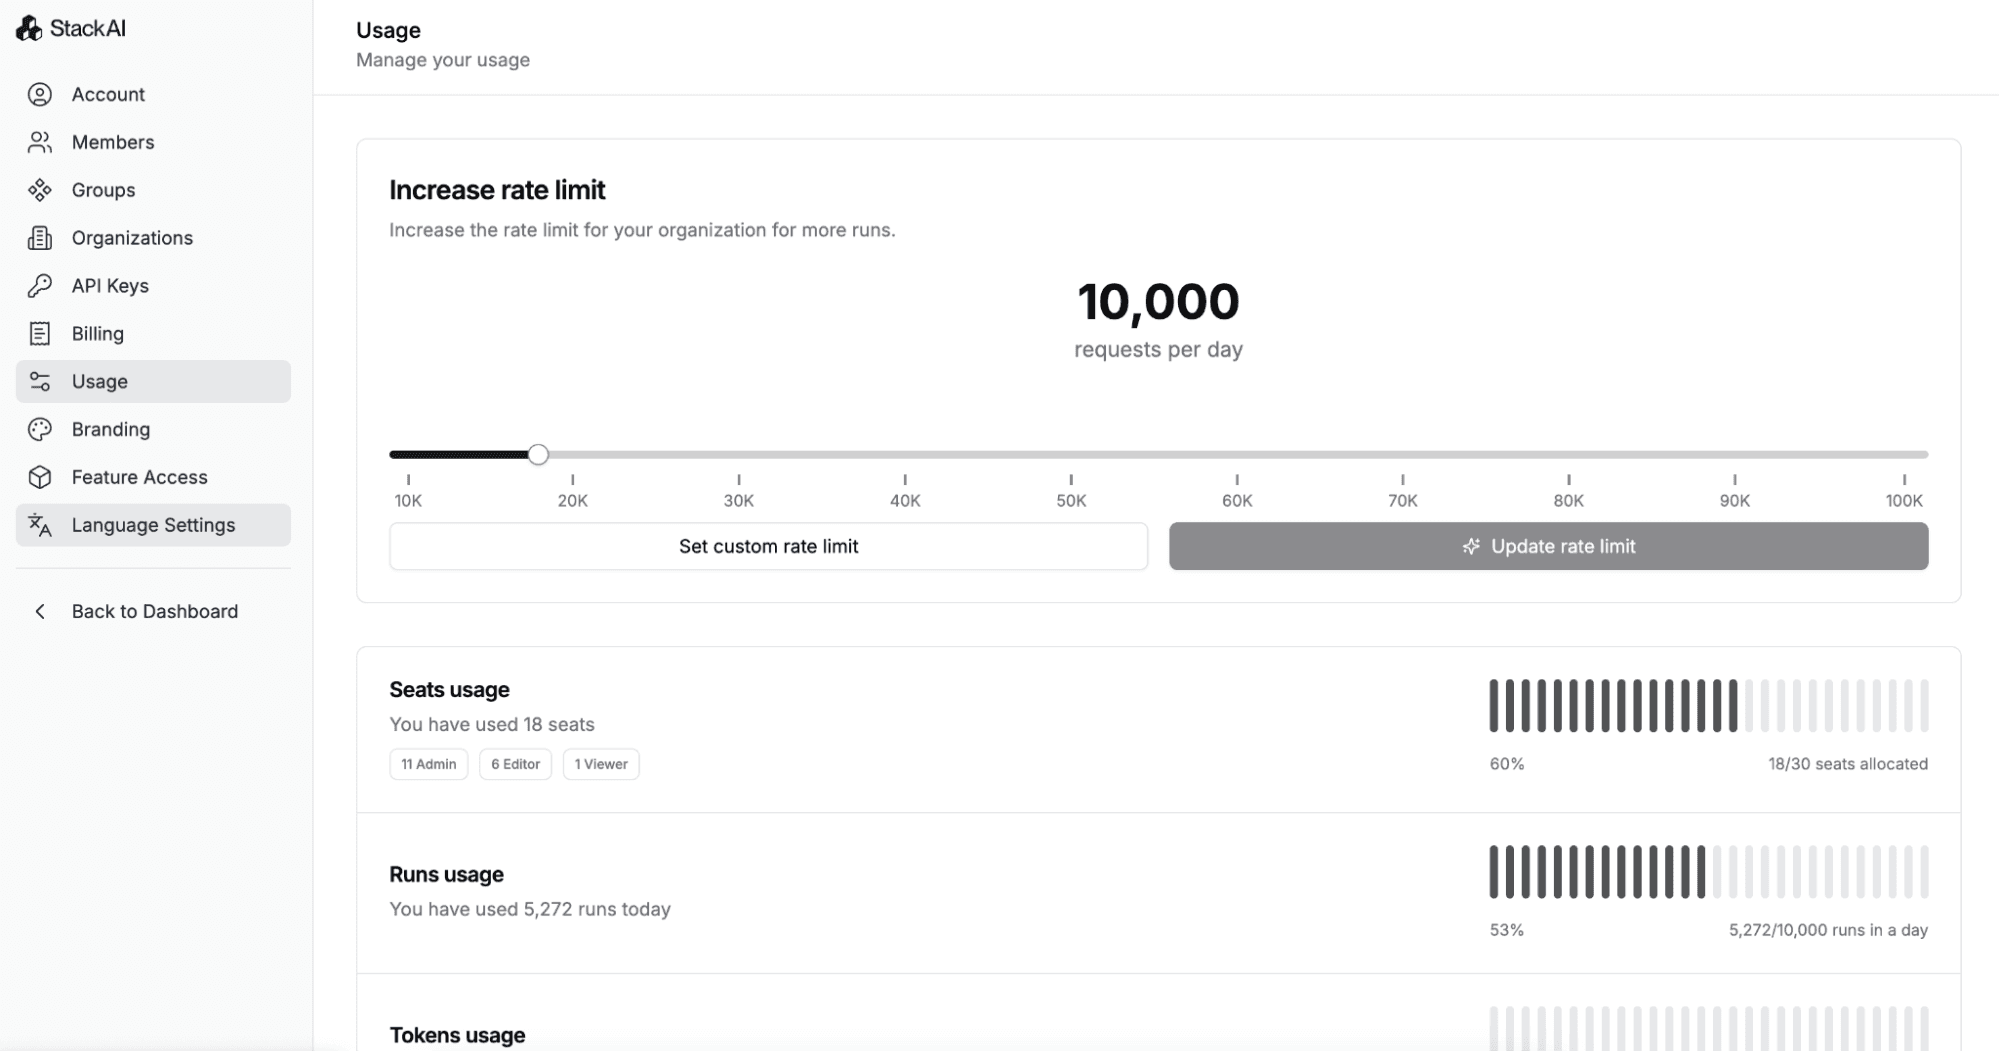Click the API Keys key icon
1999x1052 pixels.
[40, 286]
